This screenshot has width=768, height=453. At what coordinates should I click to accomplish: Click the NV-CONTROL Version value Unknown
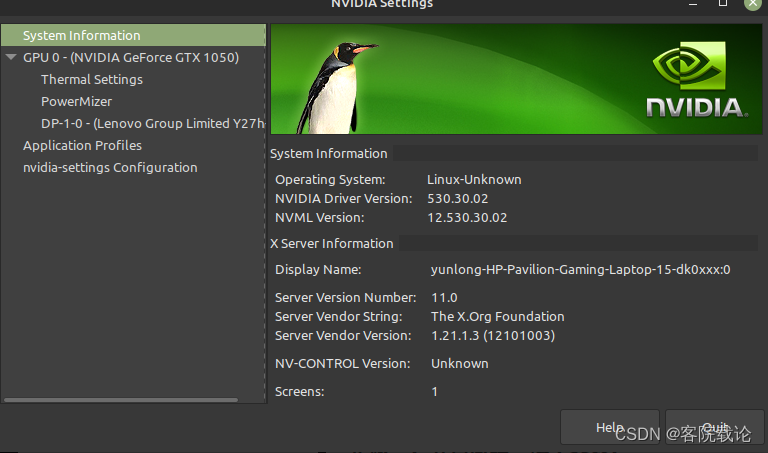point(459,364)
